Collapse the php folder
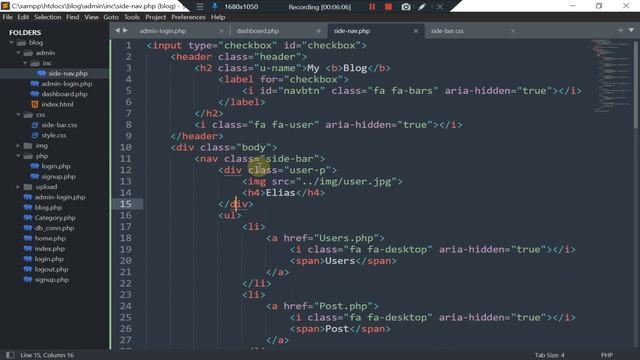640x360 pixels. pos(18,156)
